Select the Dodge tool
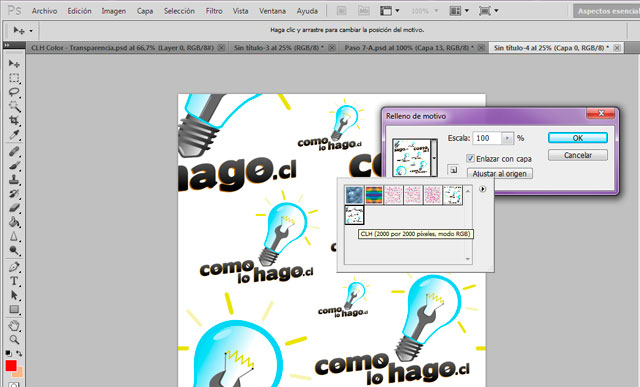The height and width of the screenshot is (387, 640). click(x=14, y=250)
